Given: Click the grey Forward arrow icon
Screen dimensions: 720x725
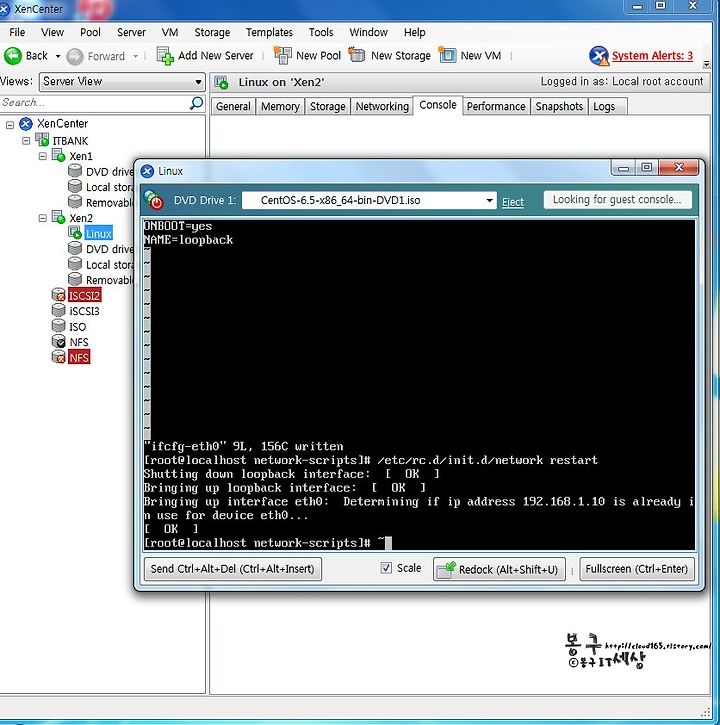Looking at the screenshot, I should point(75,56).
